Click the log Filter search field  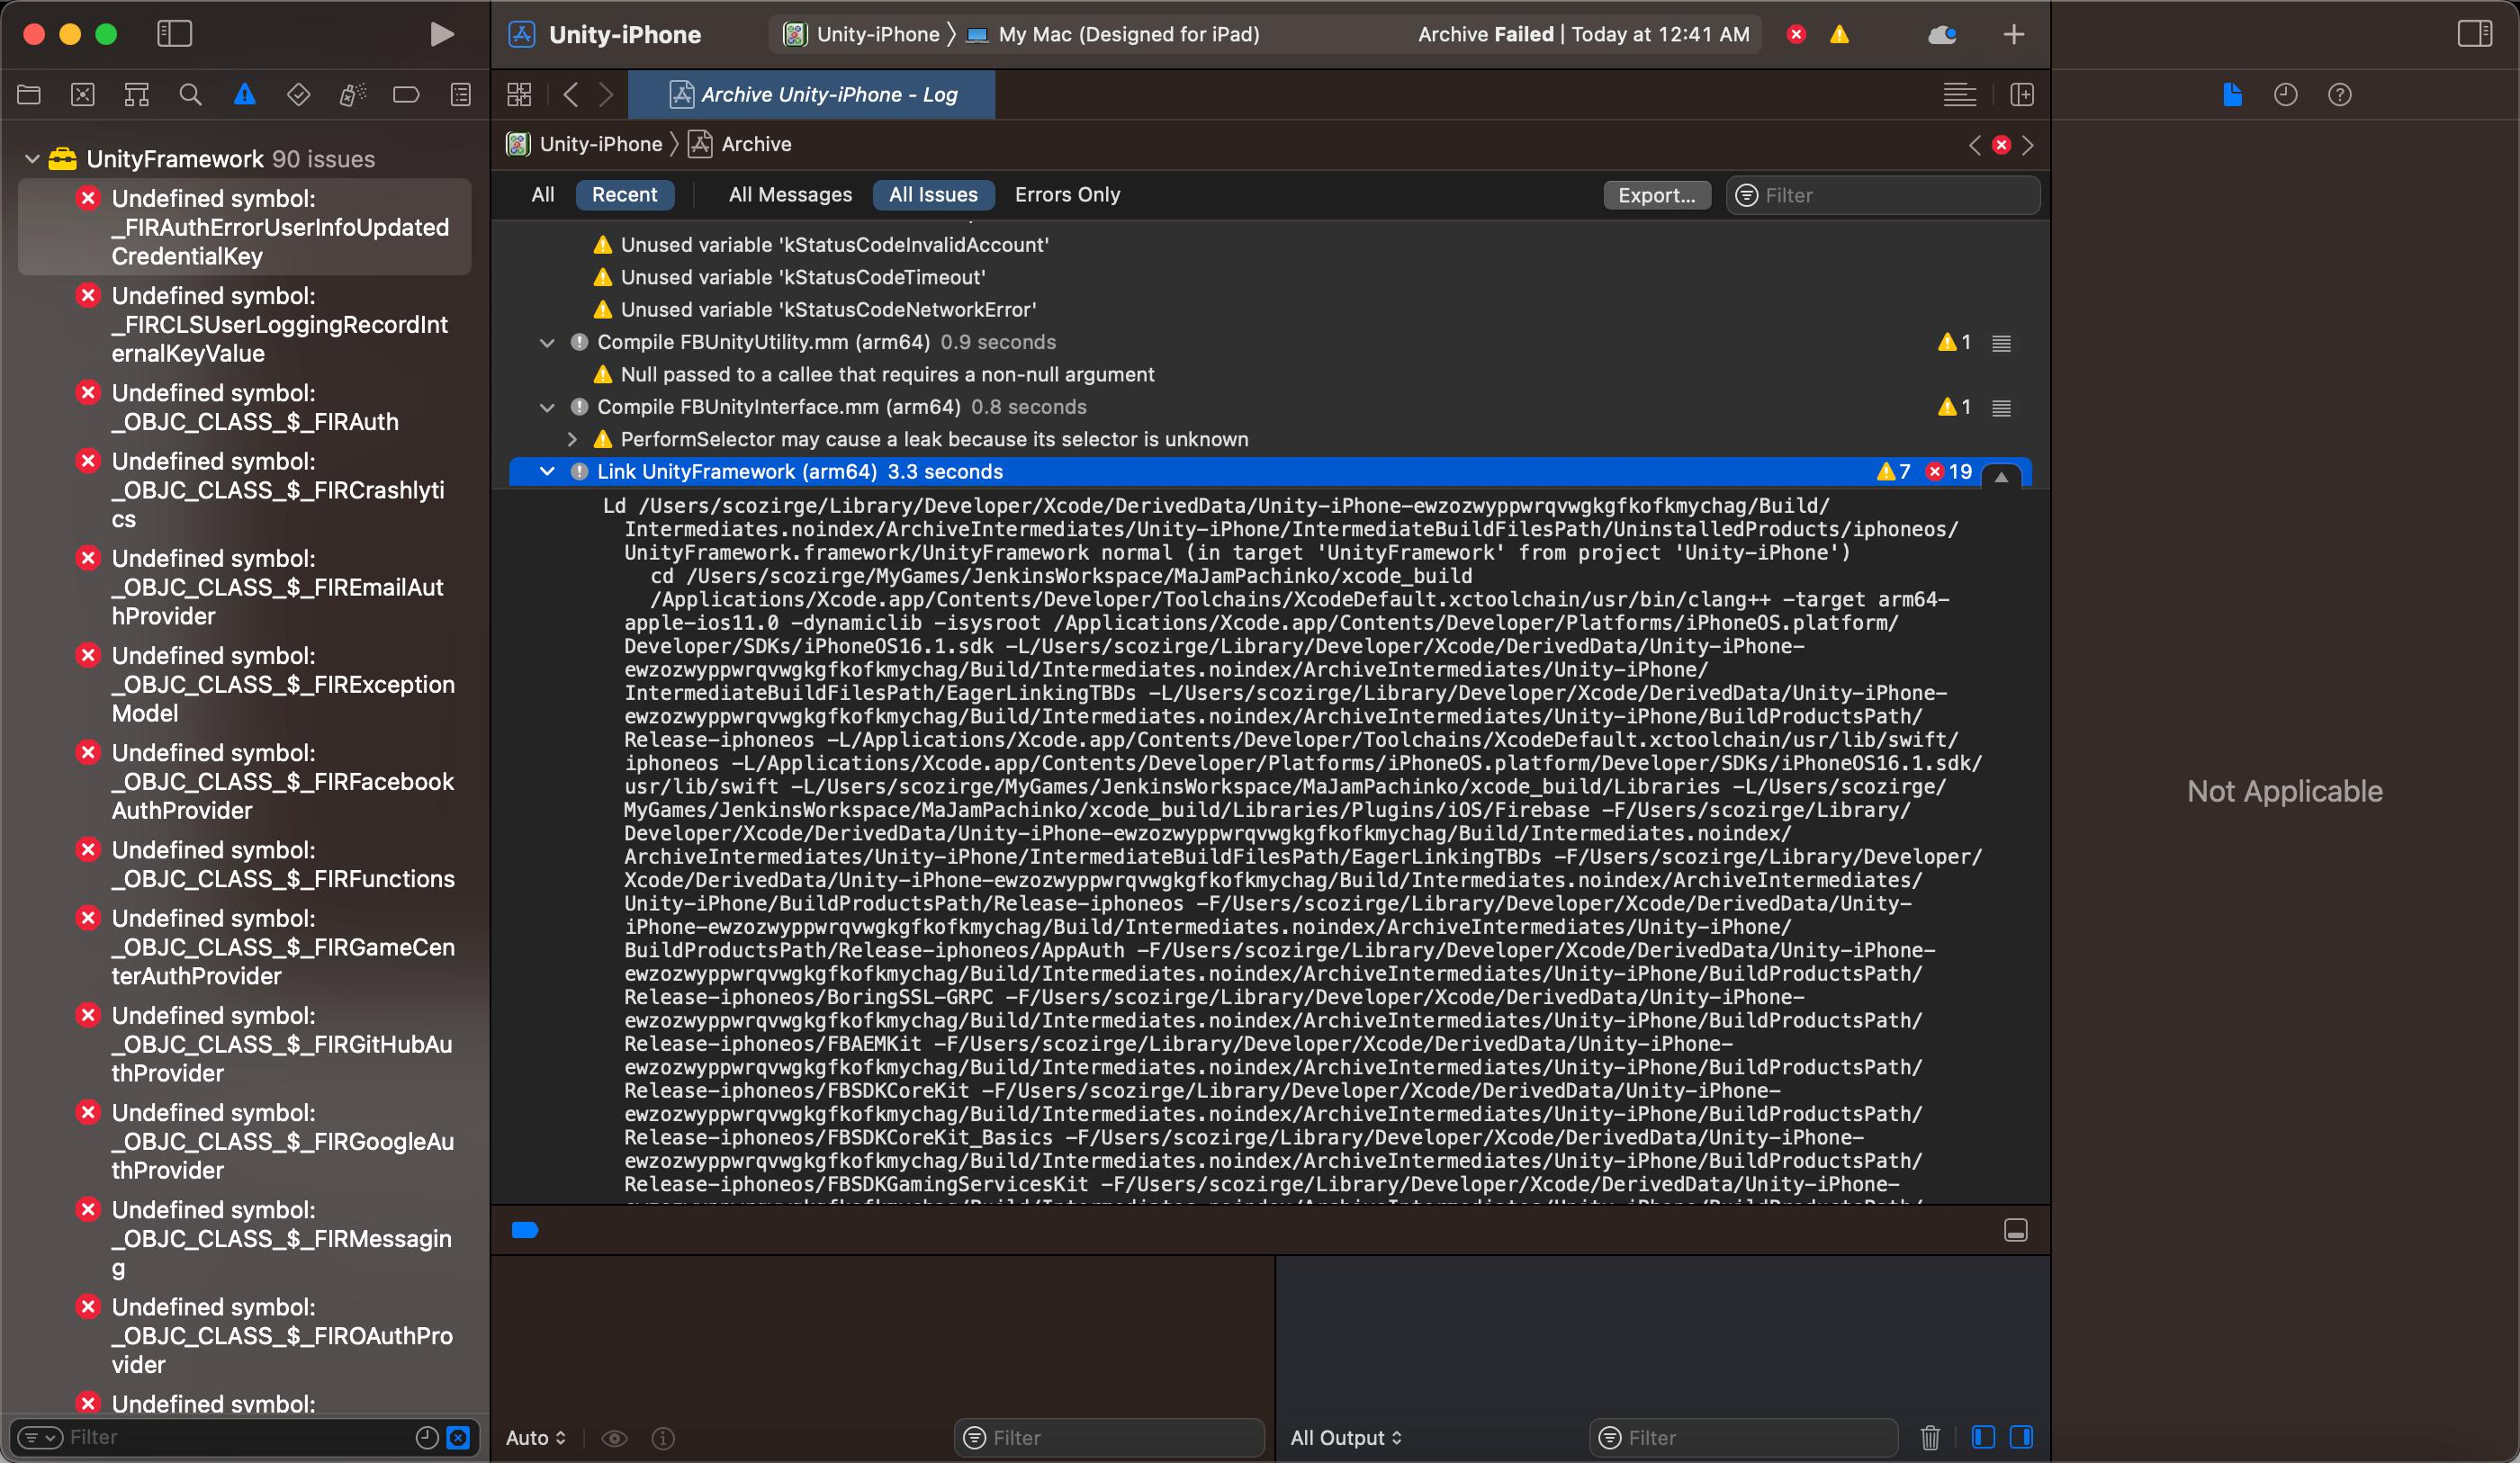tap(1883, 195)
